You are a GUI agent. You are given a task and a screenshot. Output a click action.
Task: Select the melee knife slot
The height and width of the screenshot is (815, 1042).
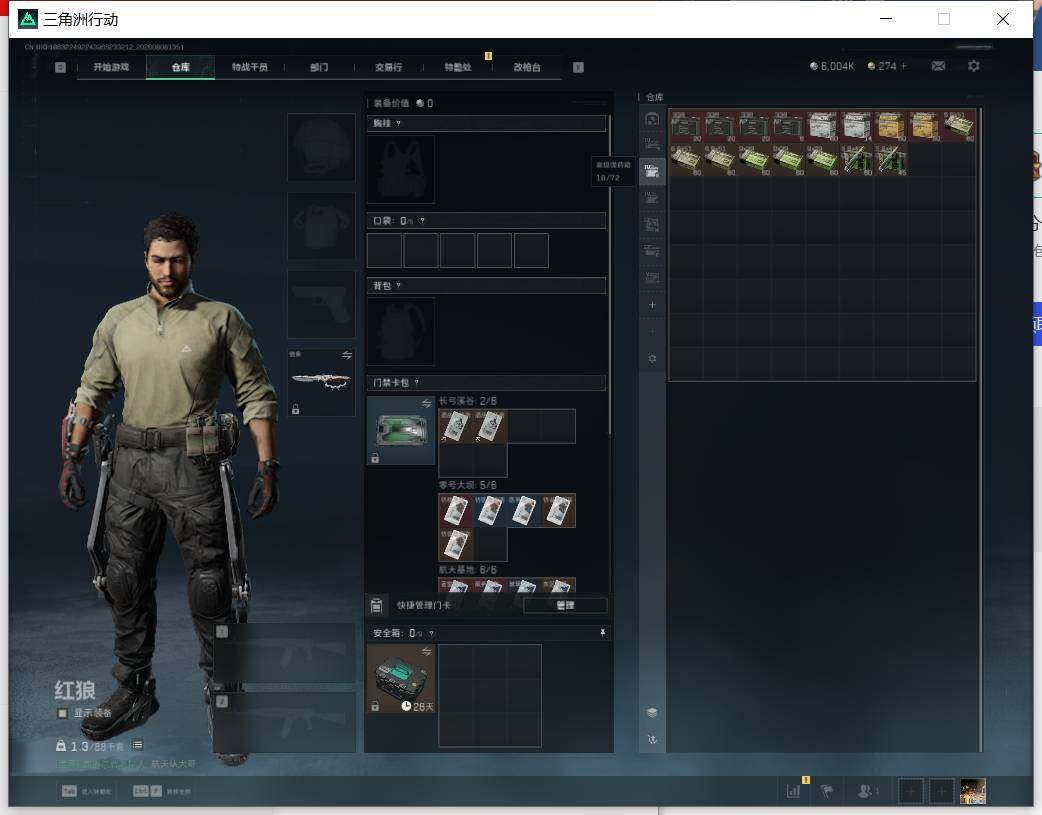pos(321,382)
